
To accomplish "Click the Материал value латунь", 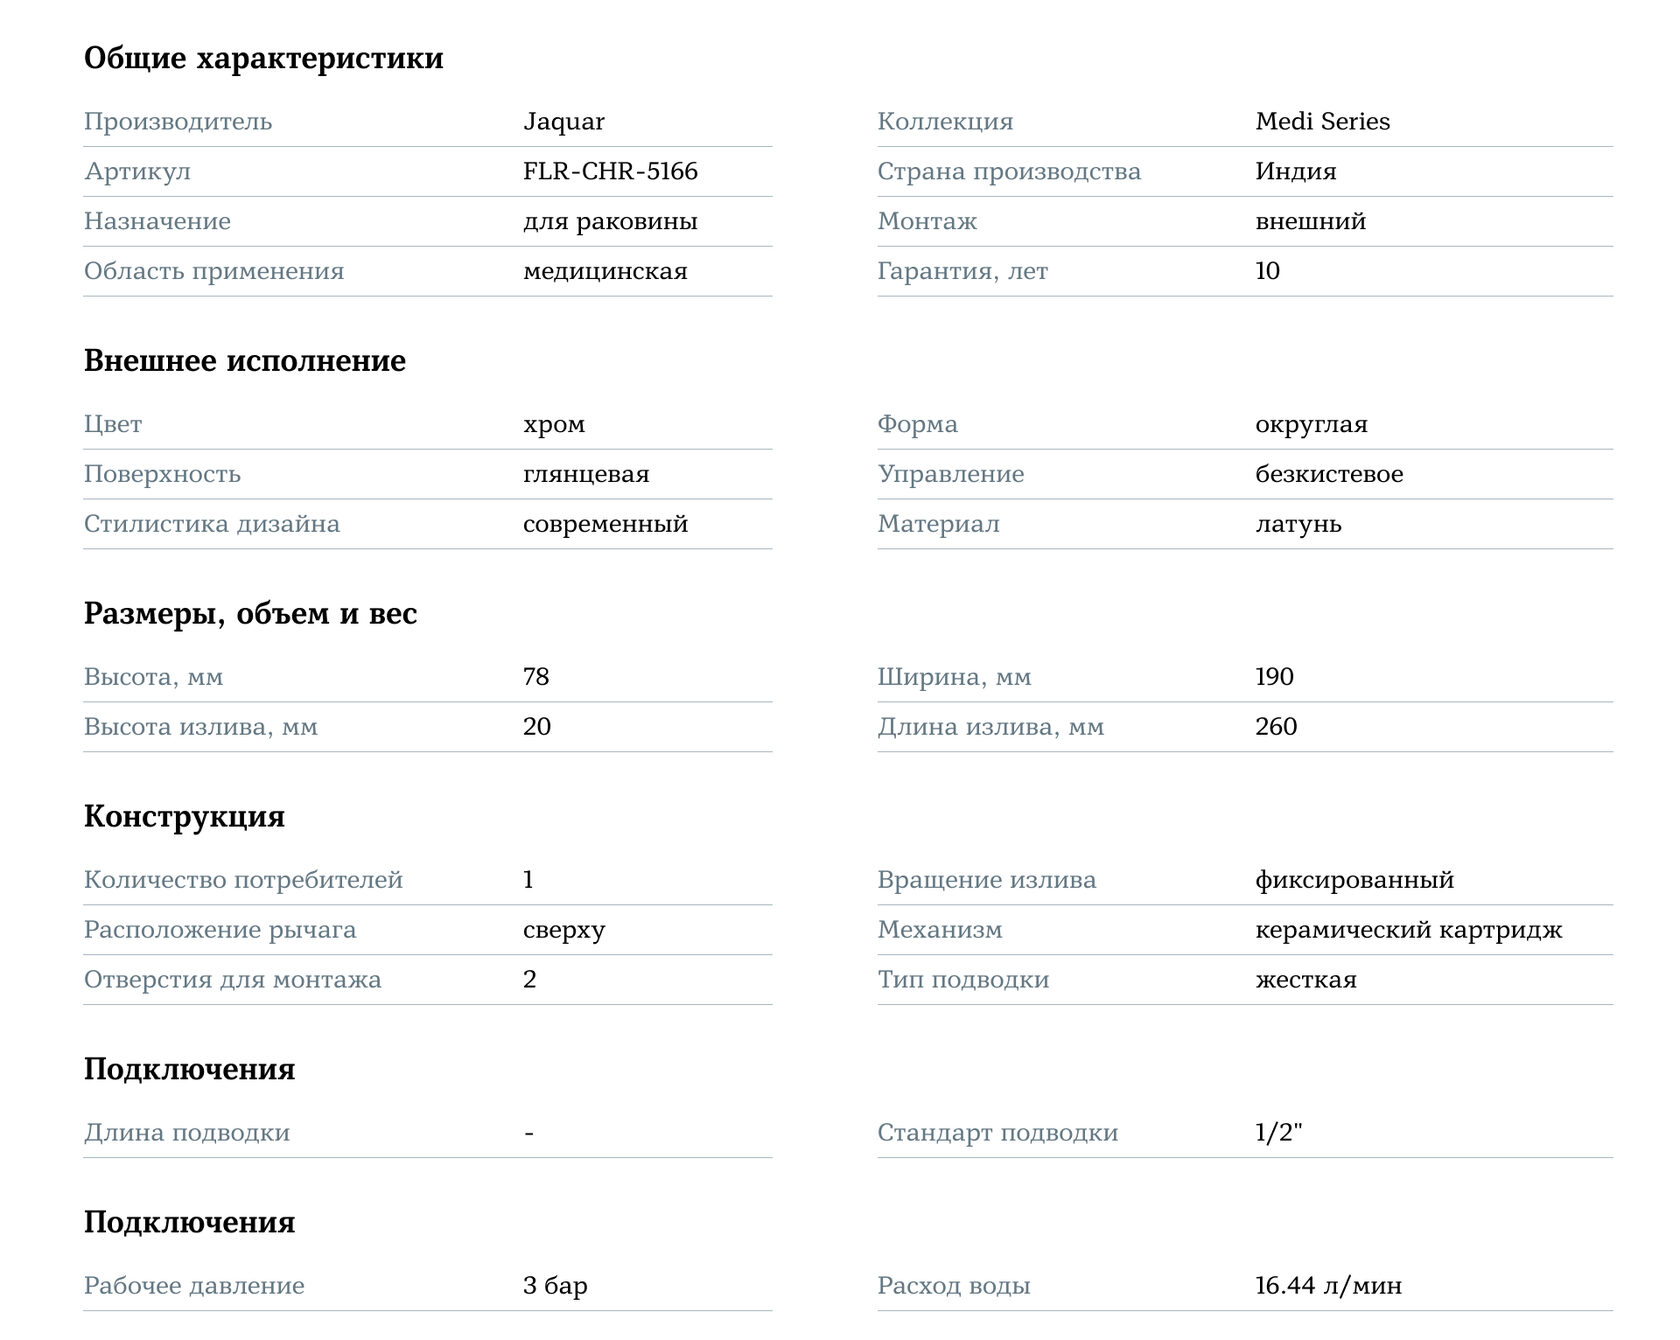I will [1298, 524].
